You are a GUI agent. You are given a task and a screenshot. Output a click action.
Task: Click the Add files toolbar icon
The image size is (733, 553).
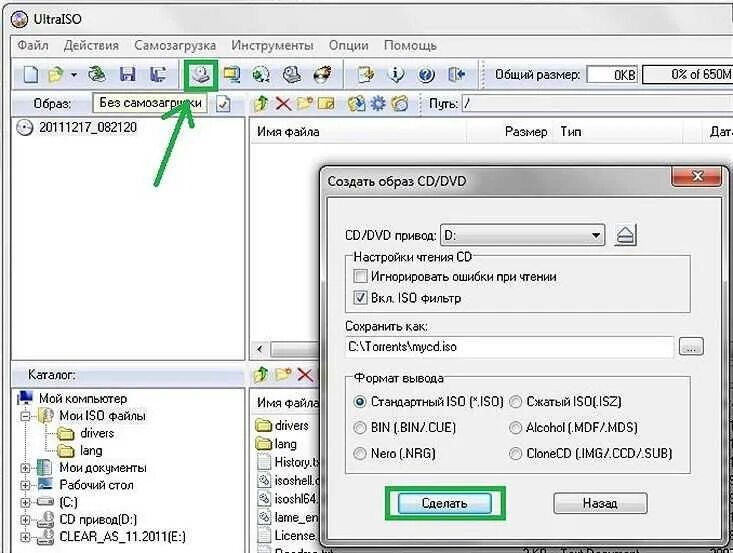click(x=366, y=75)
